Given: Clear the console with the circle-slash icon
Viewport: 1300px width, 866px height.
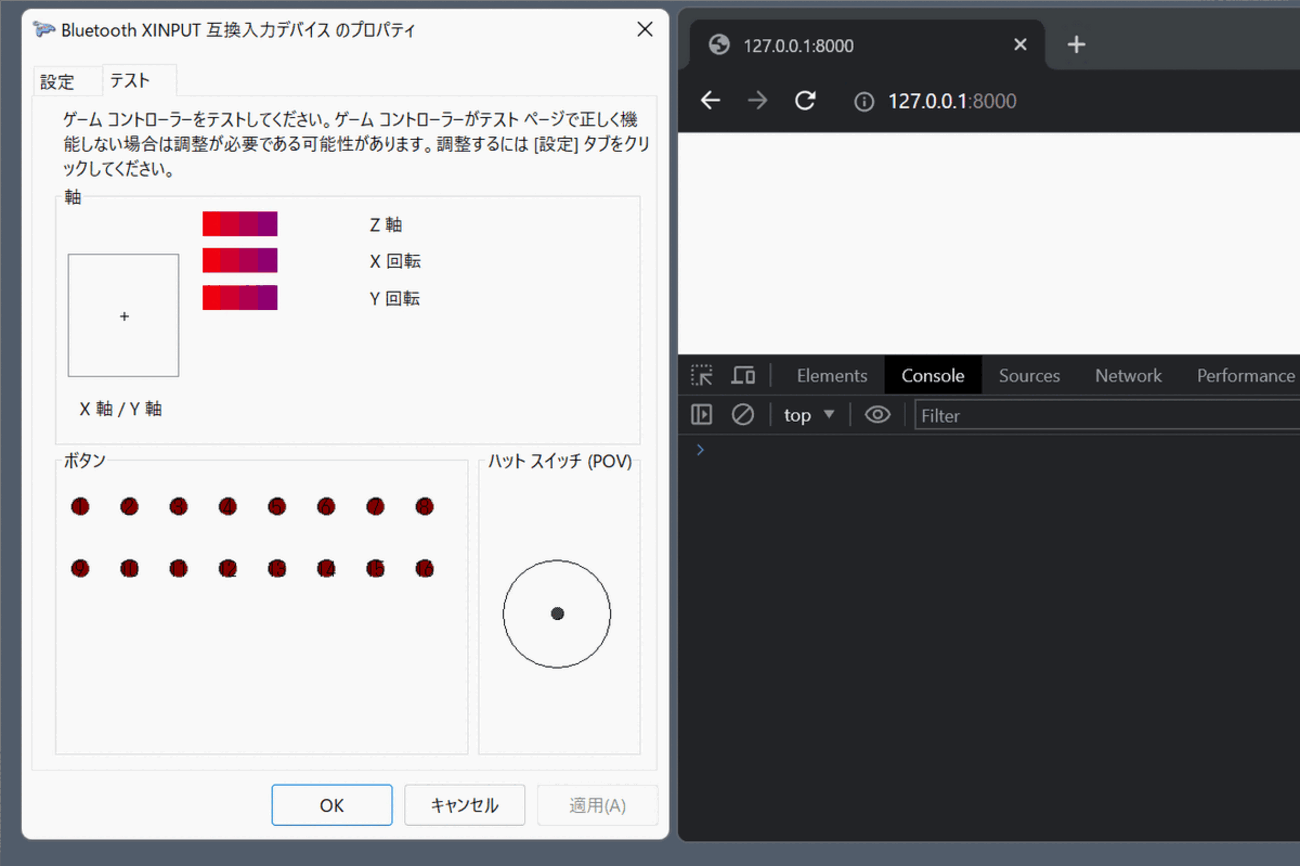Looking at the screenshot, I should [x=742, y=414].
